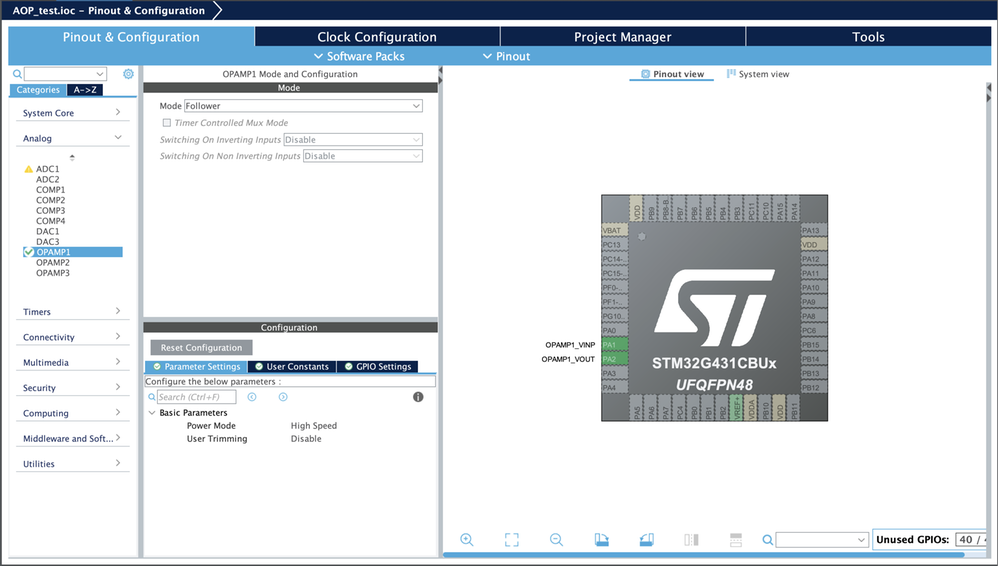Click the parameter Search (Ctrl+F) field
Image resolution: width=998 pixels, height=566 pixels.
click(x=197, y=397)
